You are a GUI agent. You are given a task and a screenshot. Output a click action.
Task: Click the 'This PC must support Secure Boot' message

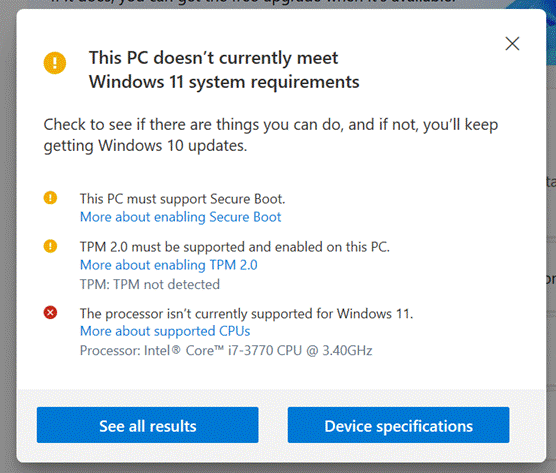(183, 199)
